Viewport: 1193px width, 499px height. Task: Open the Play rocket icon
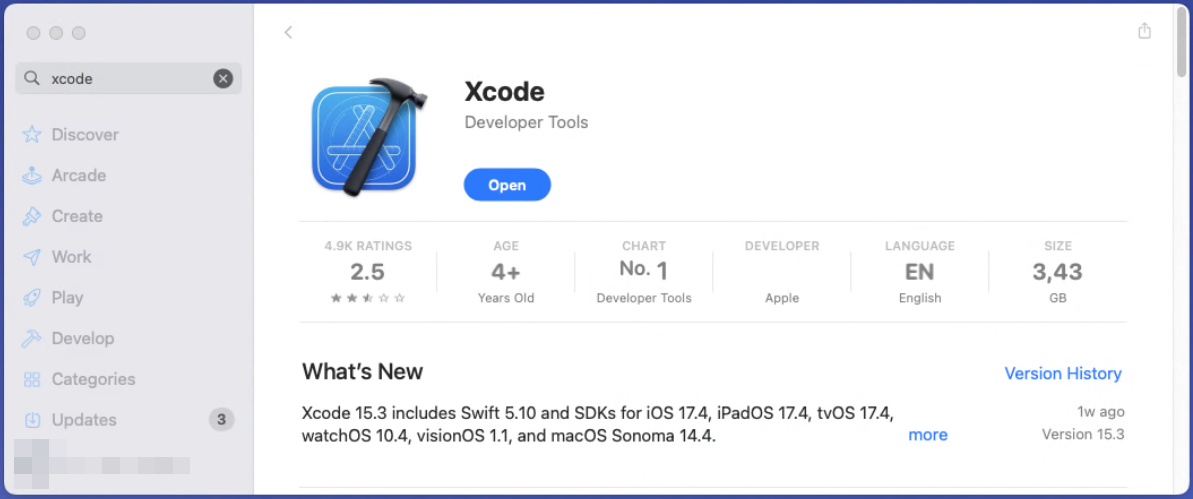[x=32, y=298]
